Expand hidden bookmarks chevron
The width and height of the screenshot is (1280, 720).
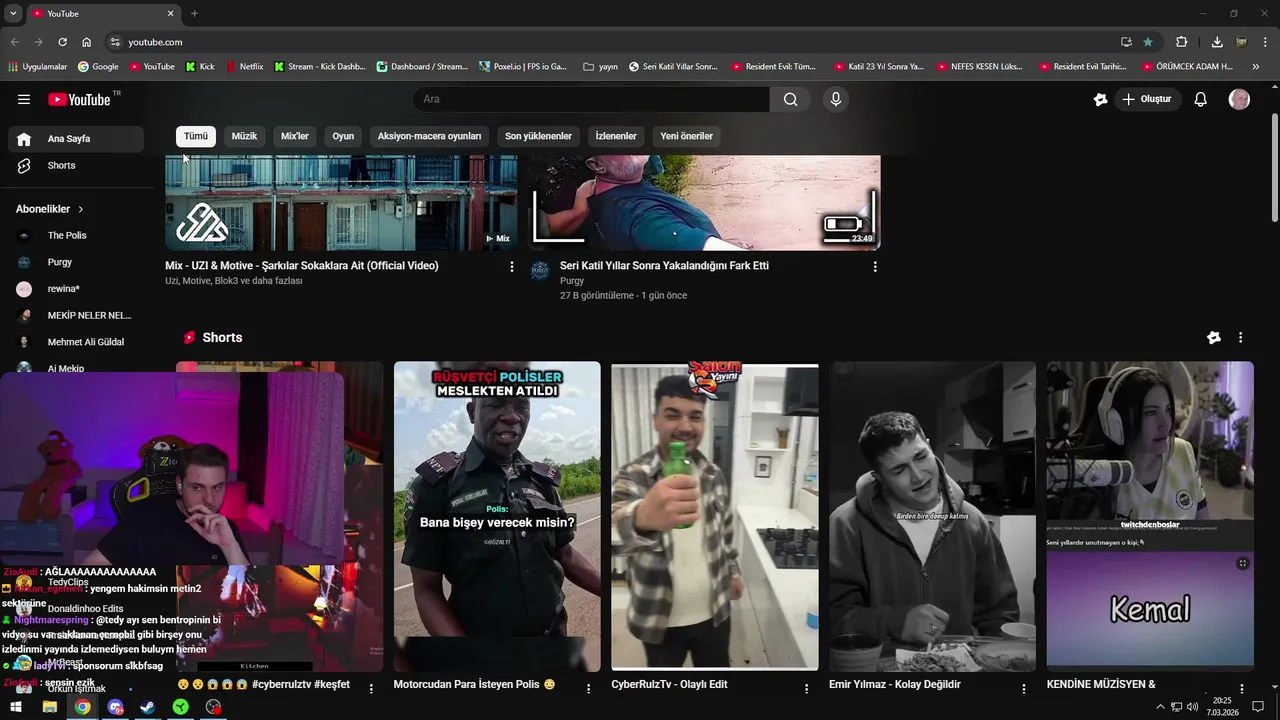(x=1256, y=67)
